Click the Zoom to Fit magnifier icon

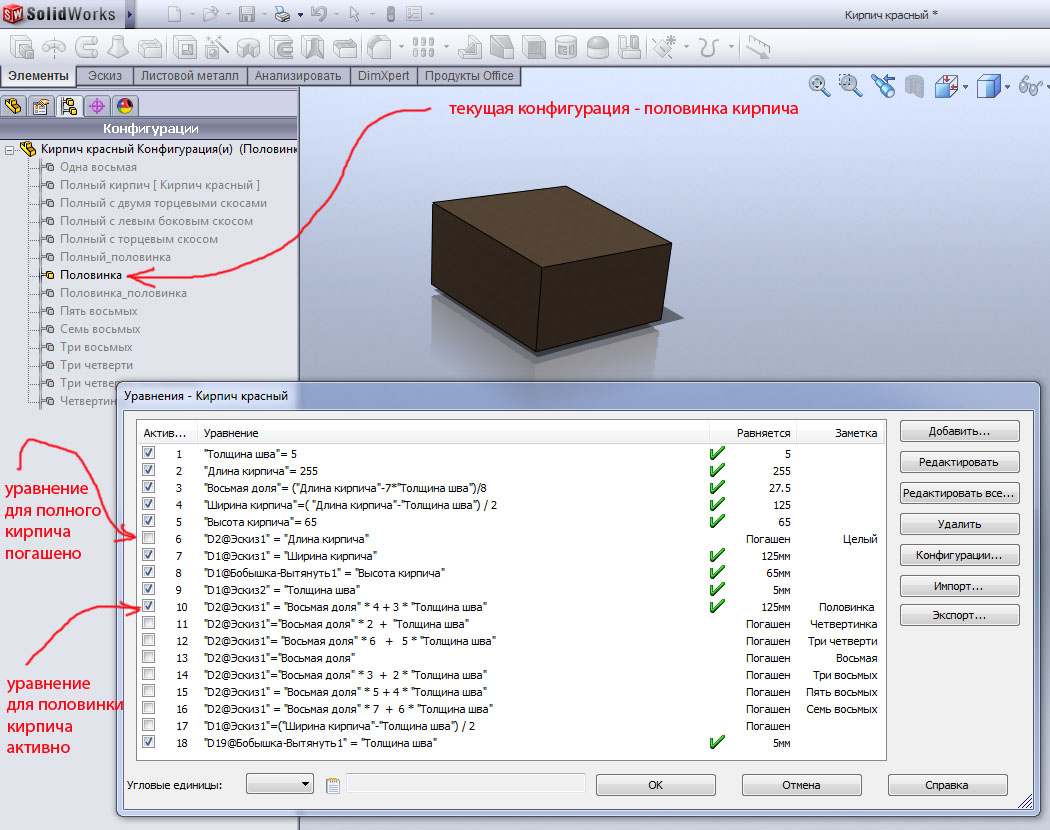point(819,86)
